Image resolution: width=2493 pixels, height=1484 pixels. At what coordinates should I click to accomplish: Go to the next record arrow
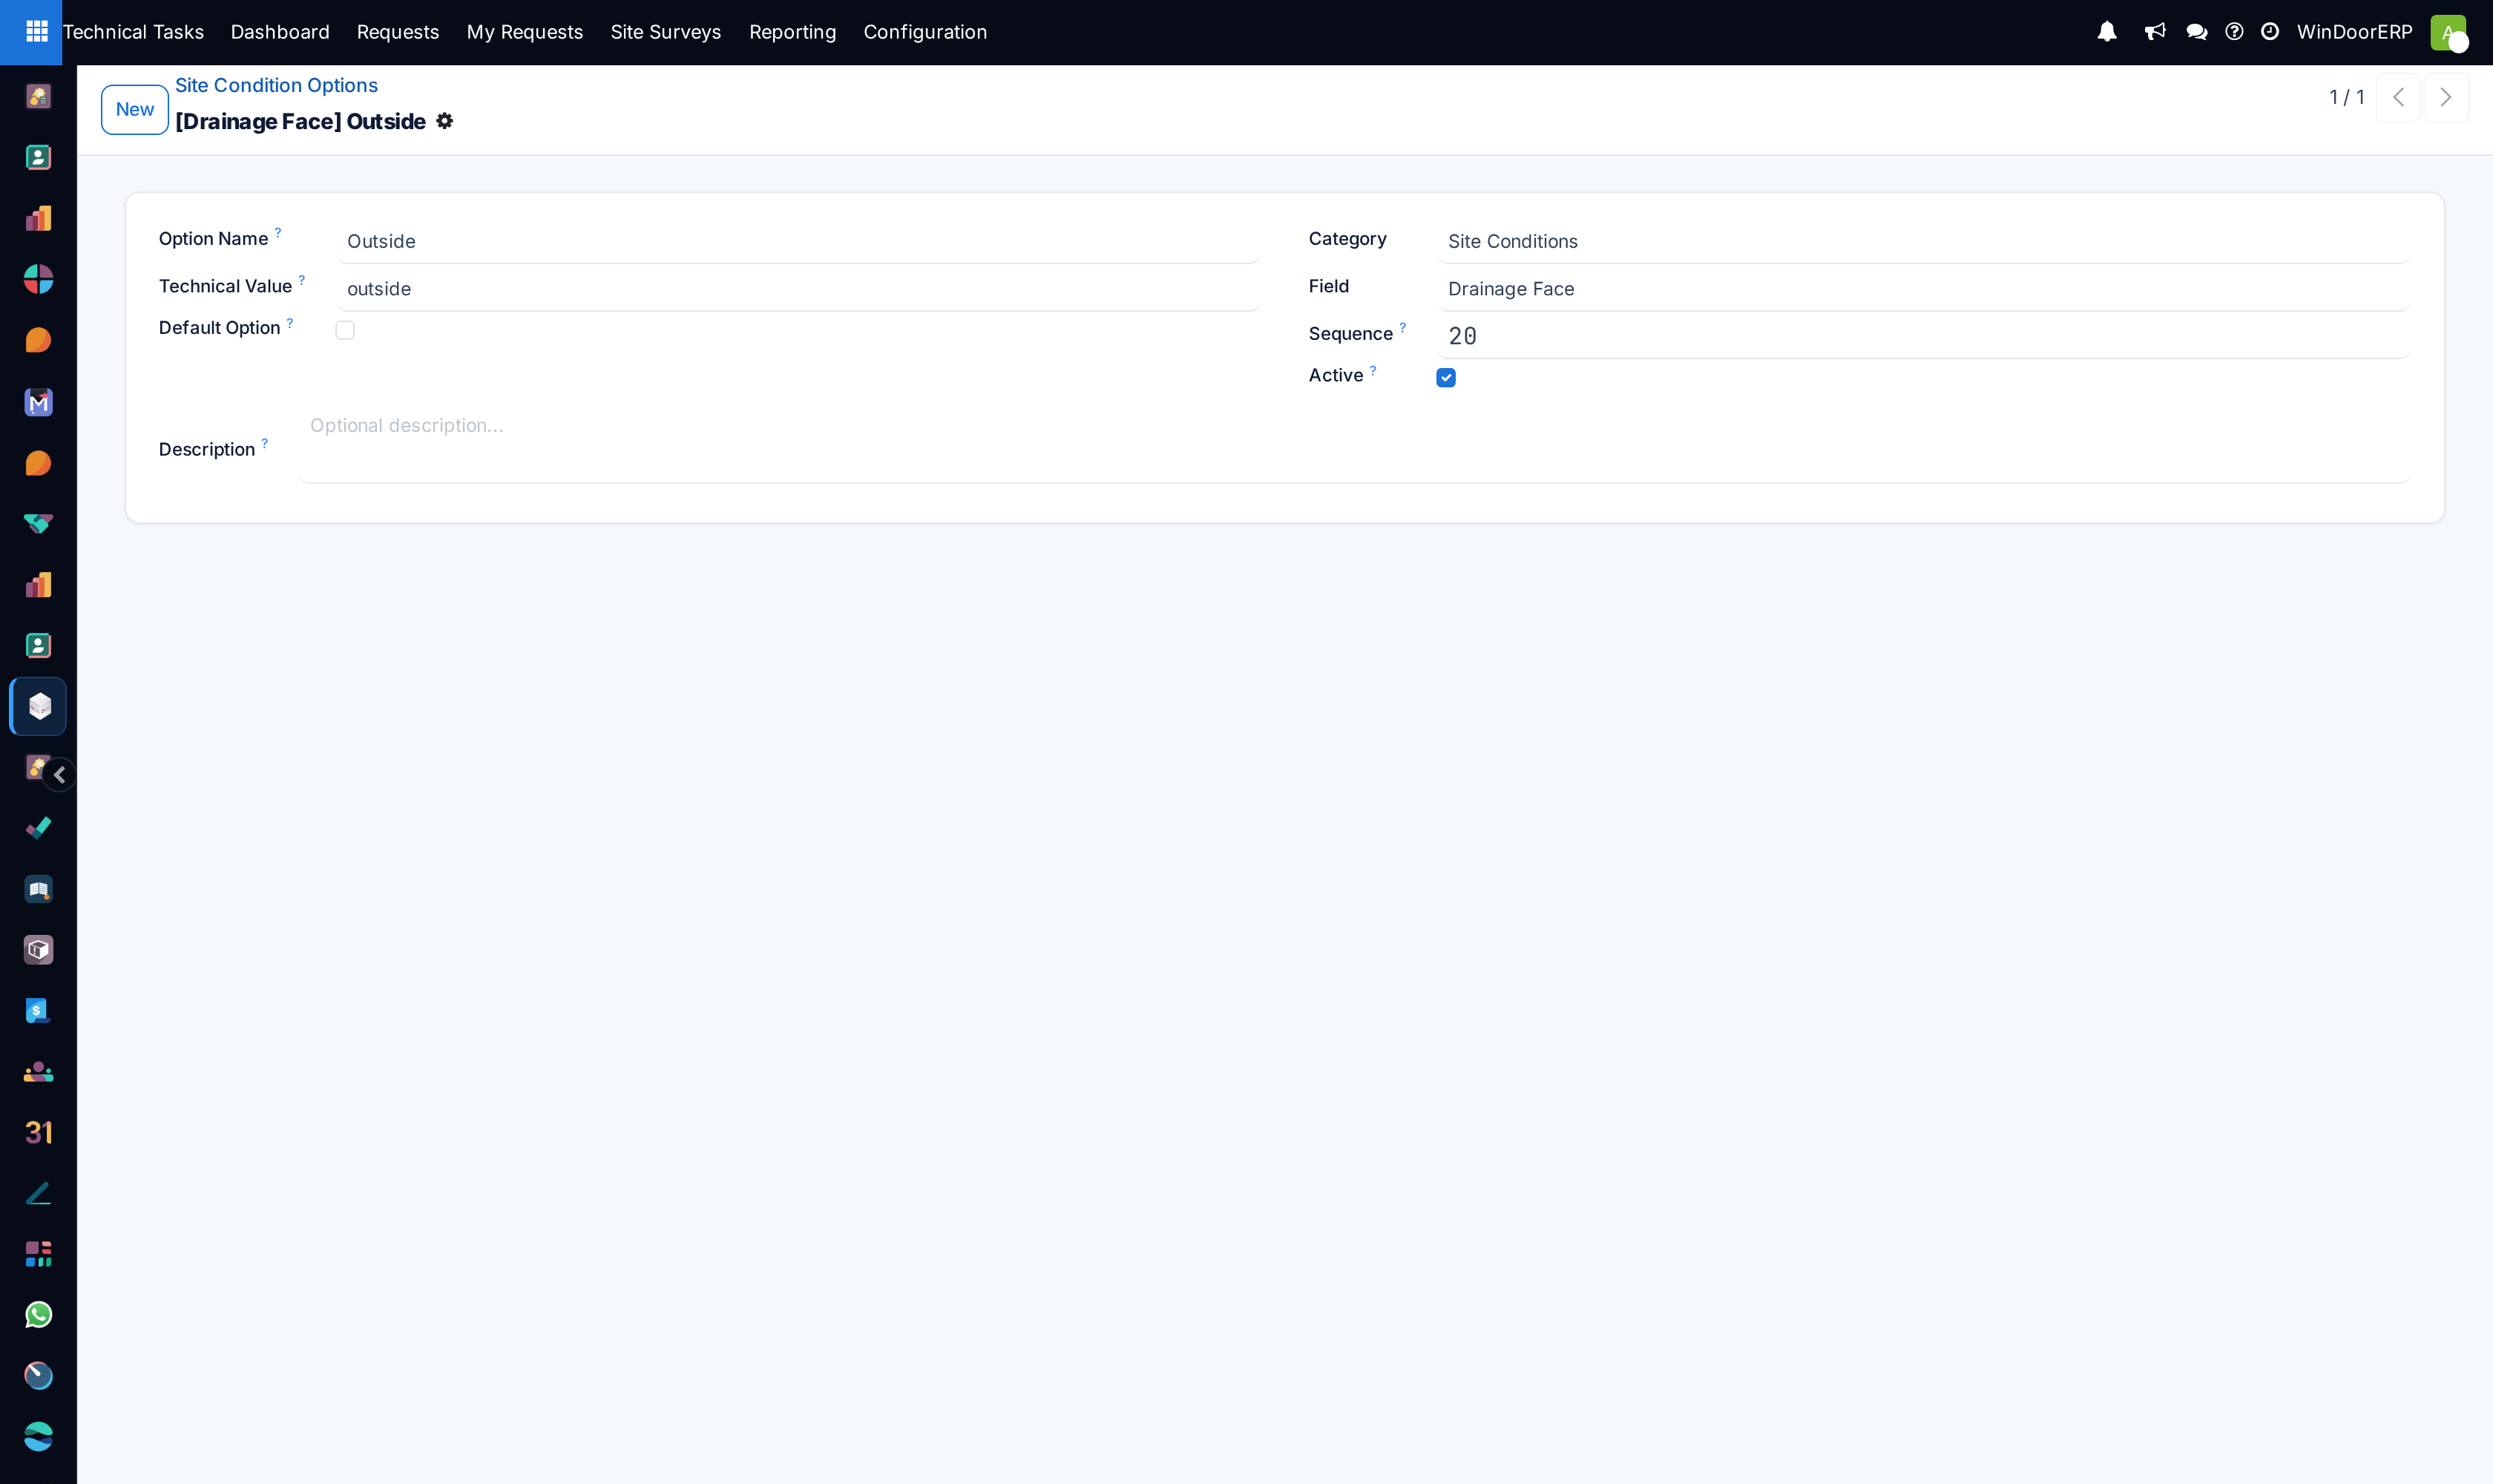(2446, 97)
